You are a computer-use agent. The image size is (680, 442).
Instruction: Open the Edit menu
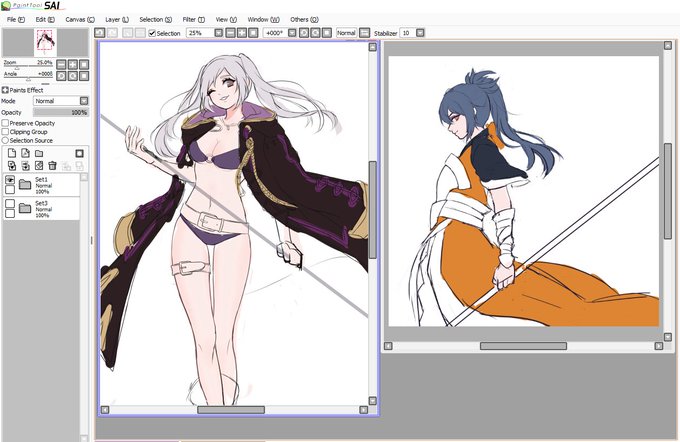[x=45, y=20]
